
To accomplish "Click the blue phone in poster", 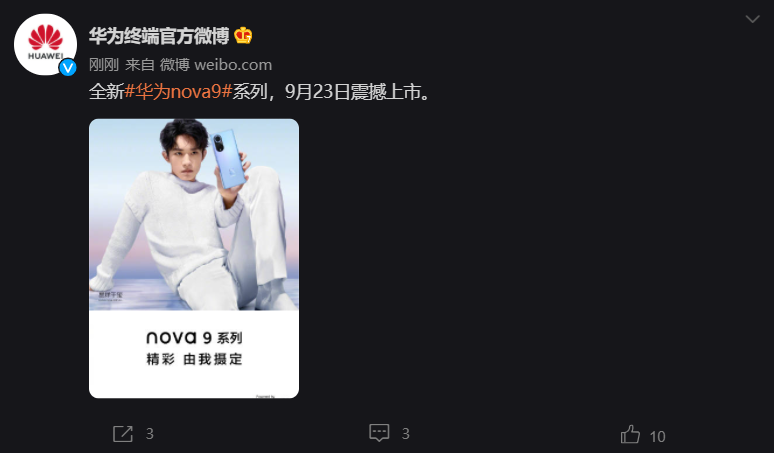I will 228,159.
